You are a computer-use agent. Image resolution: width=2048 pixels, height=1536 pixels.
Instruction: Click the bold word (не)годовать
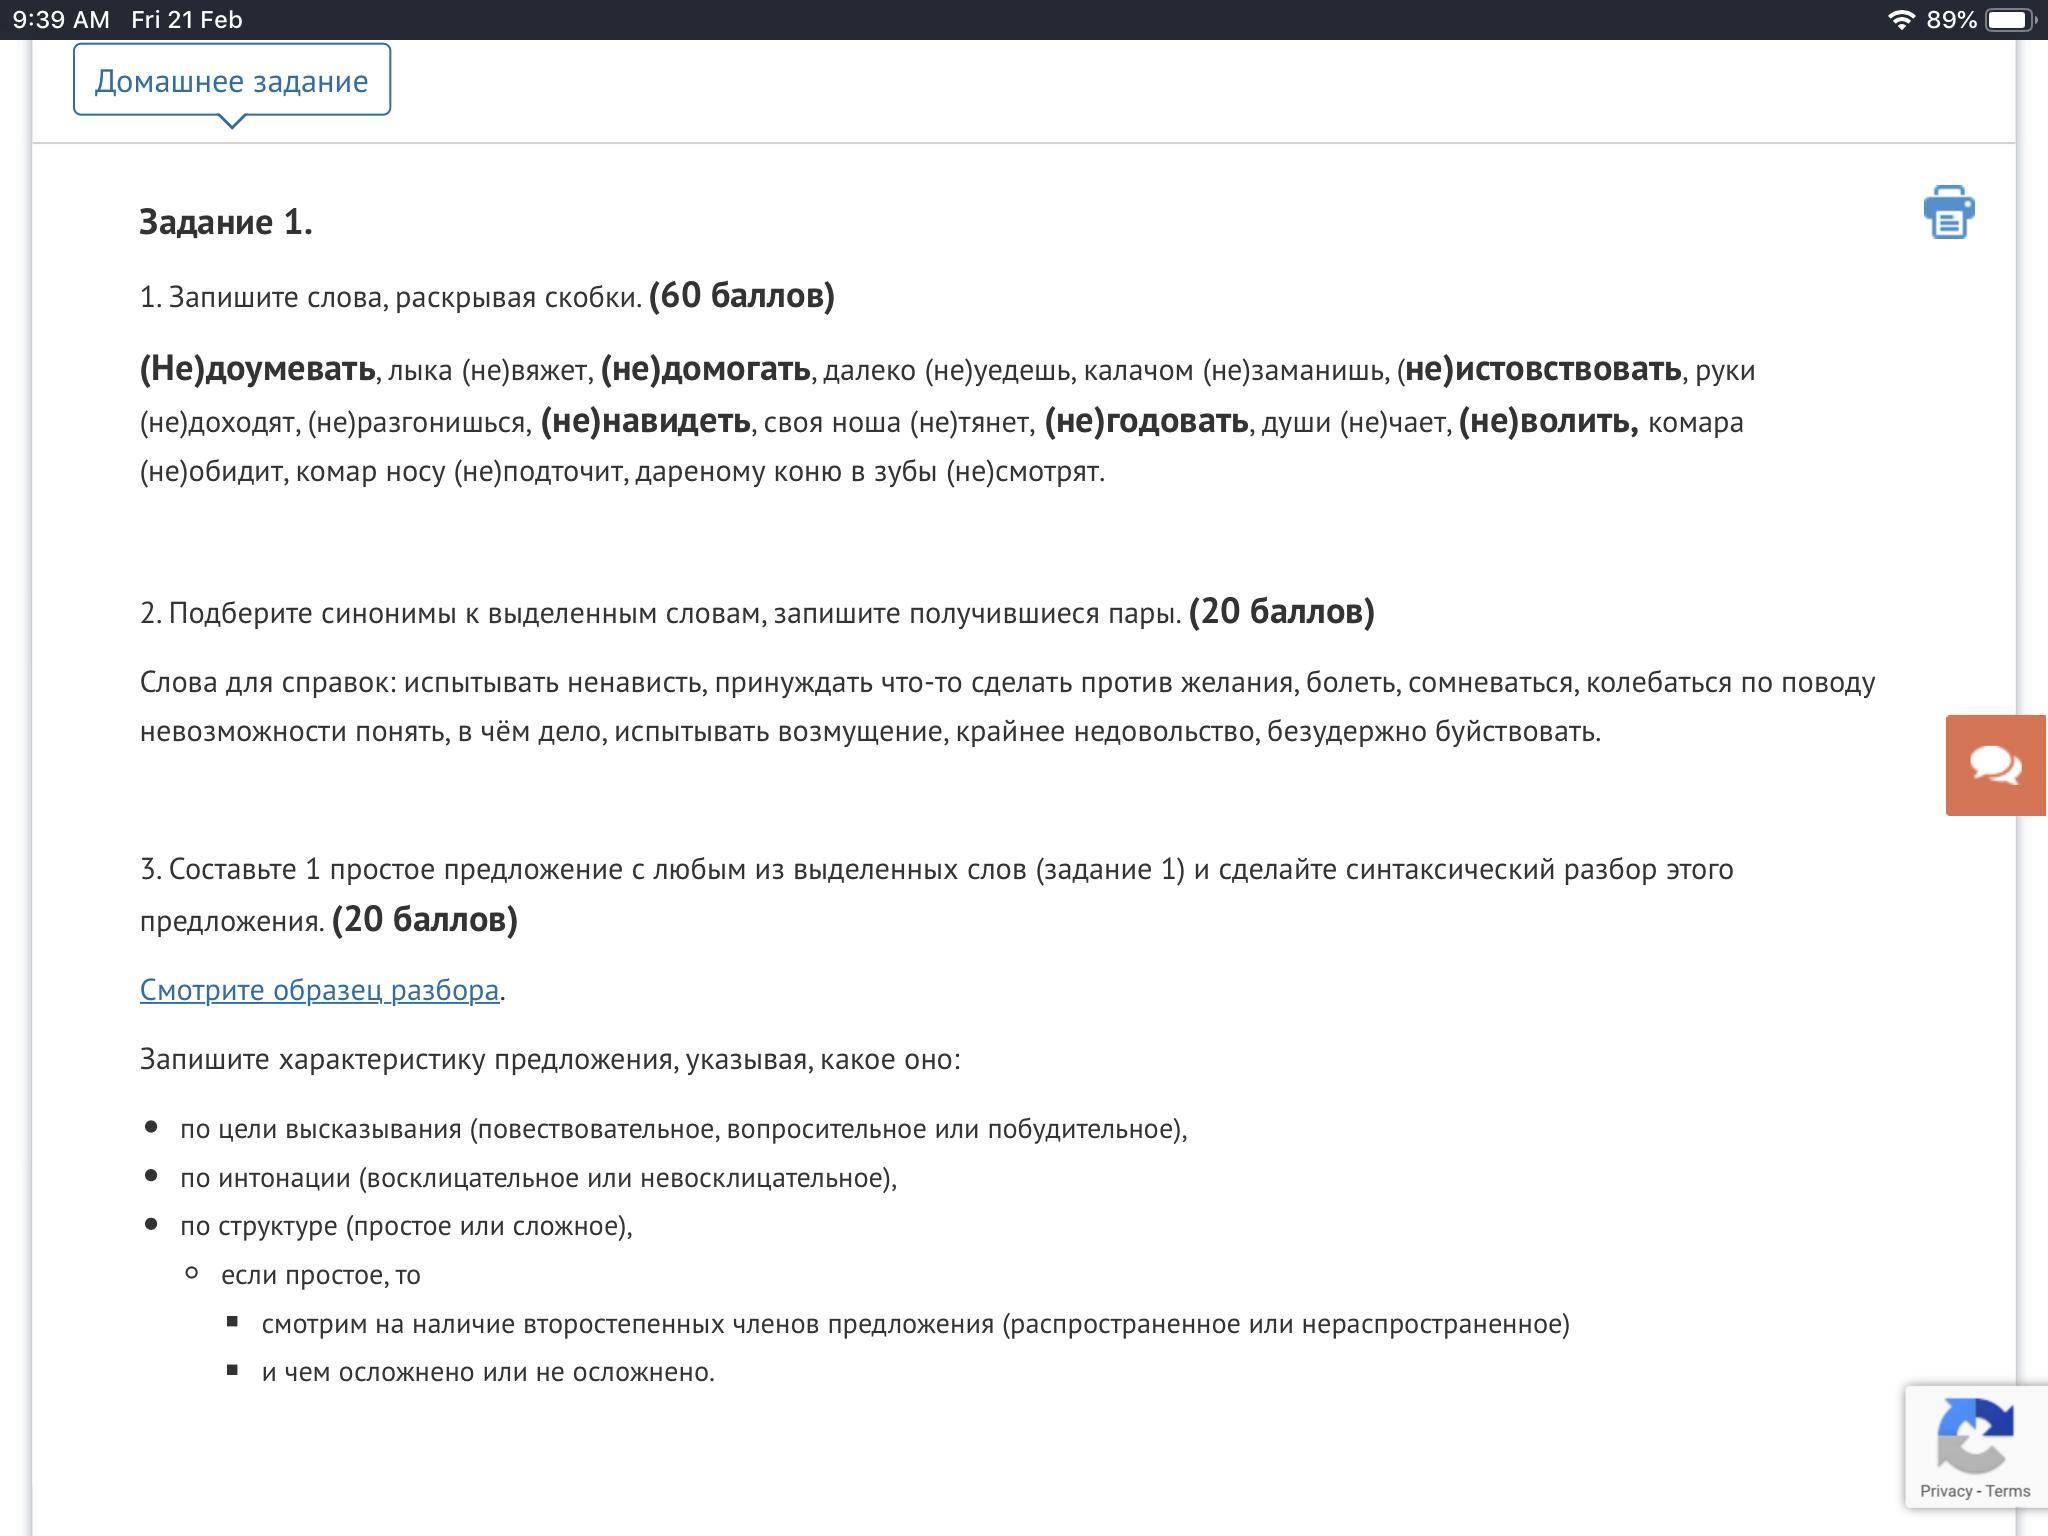coord(1146,421)
